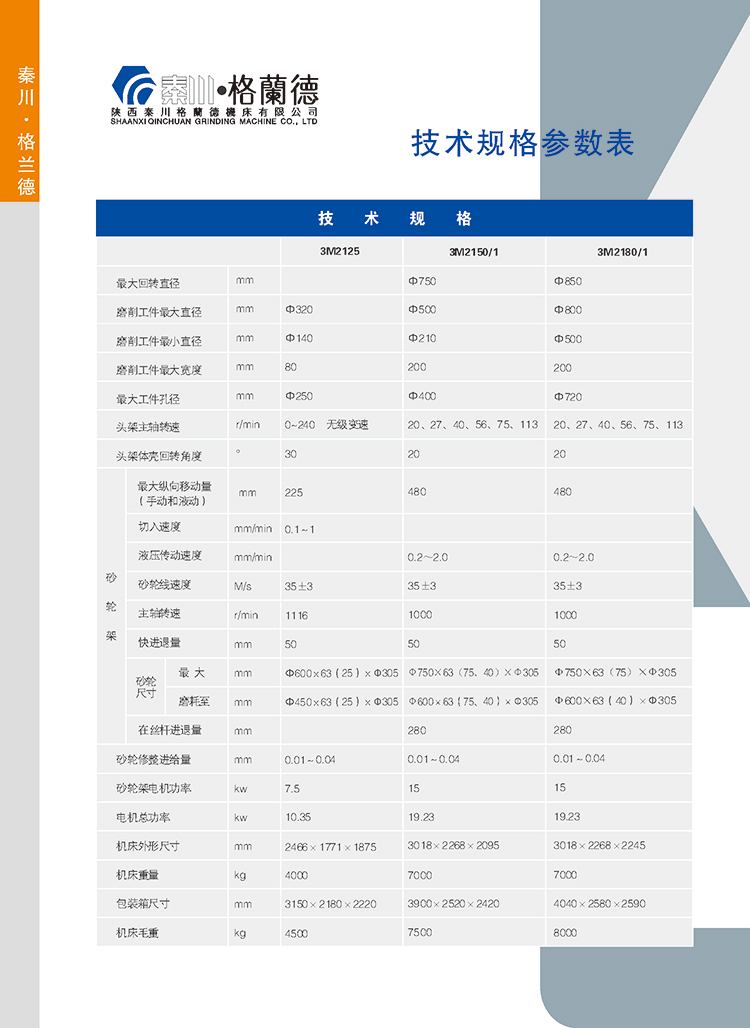Viewport: 750px width, 1028px height.
Task: Click the blue 技术规格 table header bar
Action: point(394,218)
